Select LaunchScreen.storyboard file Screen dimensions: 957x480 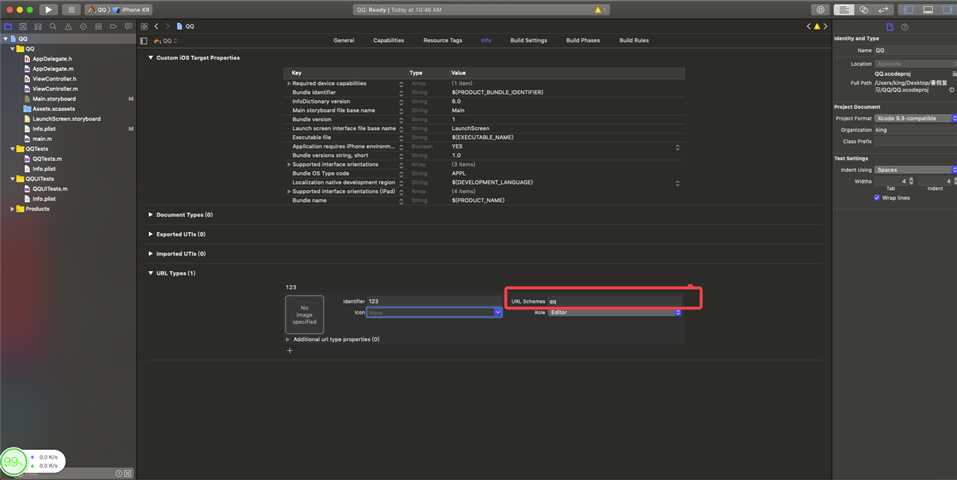tap(66, 119)
